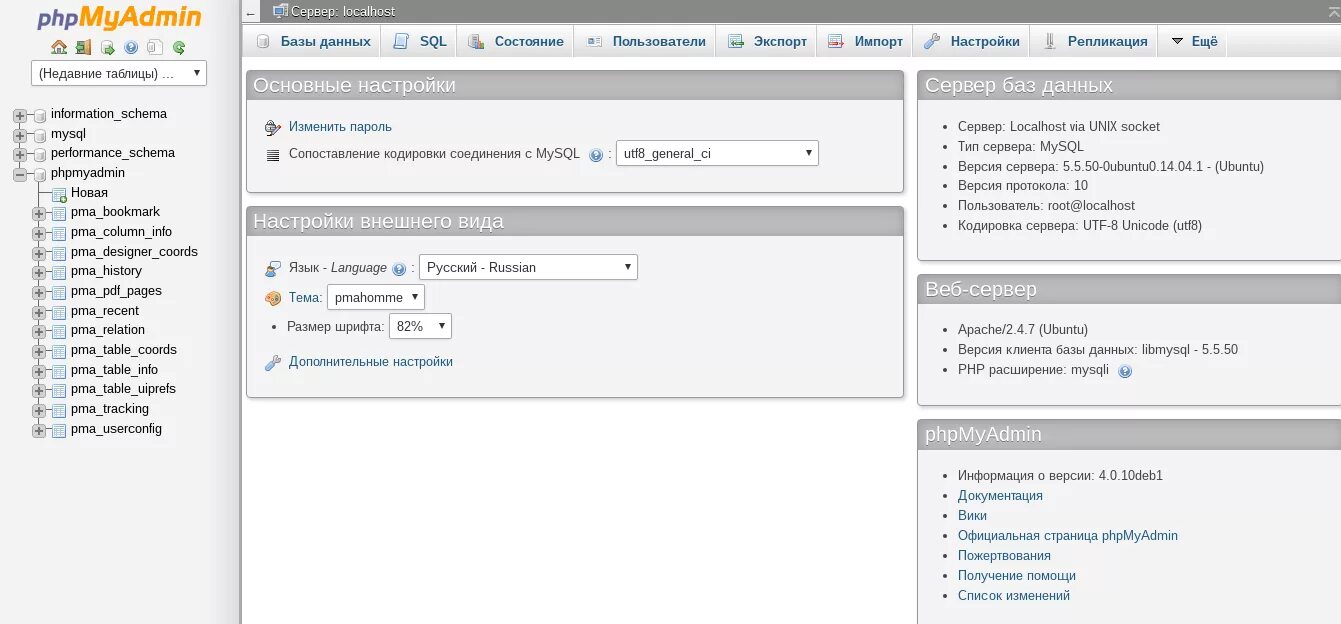Open the Состояние tab
The image size is (1341, 624).
point(516,41)
